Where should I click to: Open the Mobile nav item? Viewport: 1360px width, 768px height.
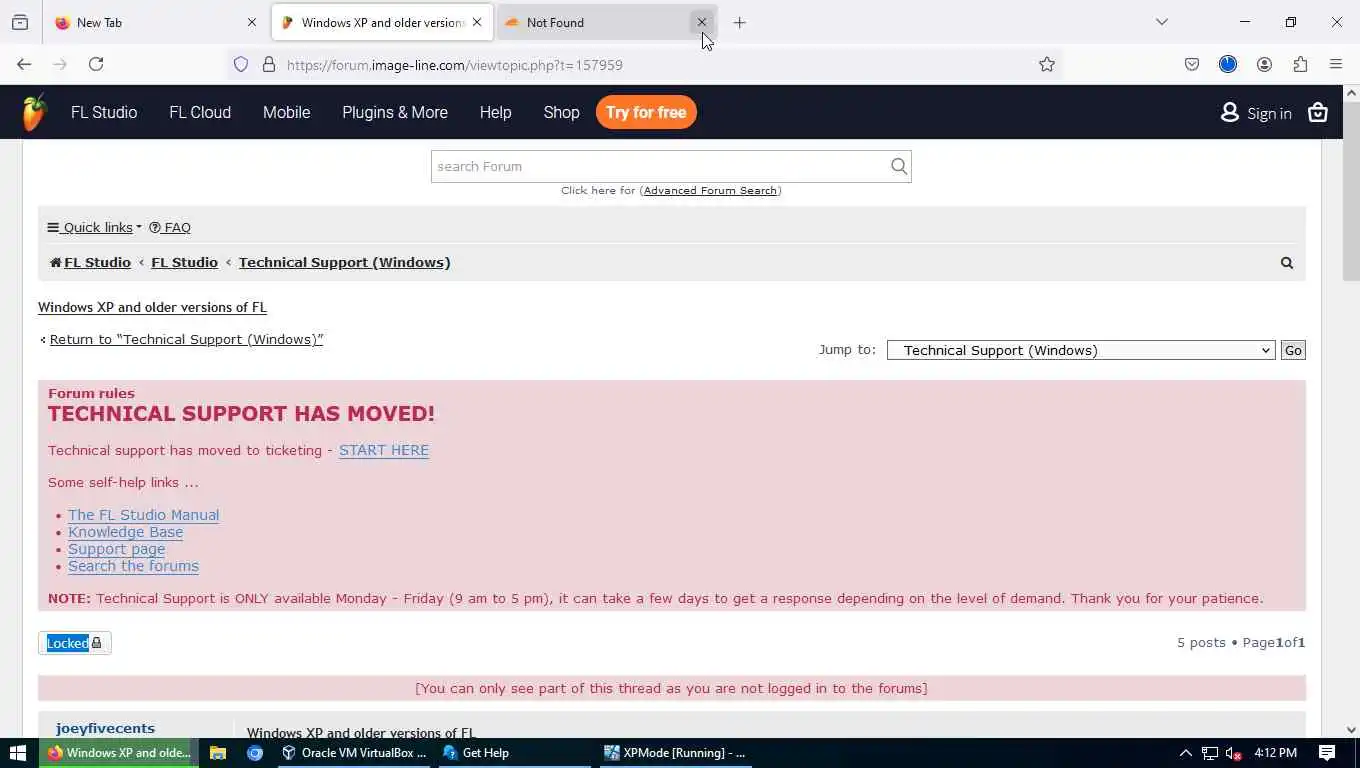286,112
